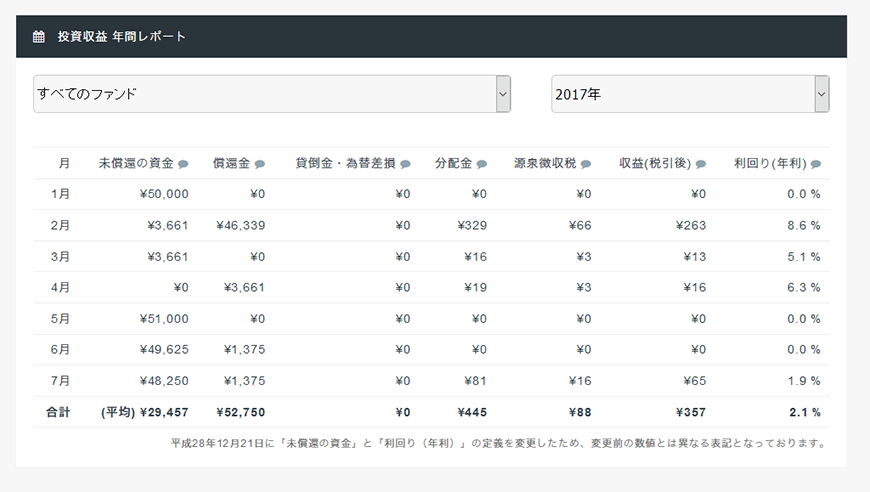The image size is (870, 492).
Task: Select the 合計 row label
Action: coord(58,412)
